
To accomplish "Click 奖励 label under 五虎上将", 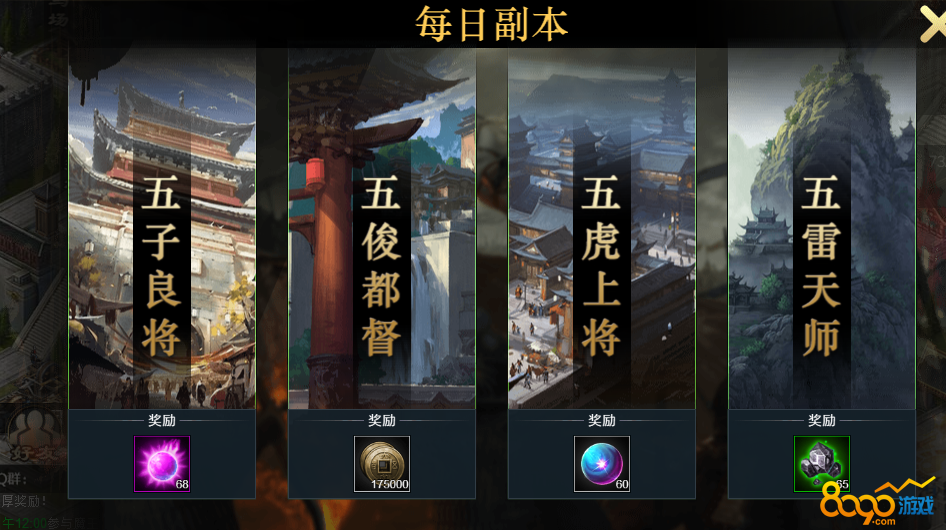I will coord(602,420).
